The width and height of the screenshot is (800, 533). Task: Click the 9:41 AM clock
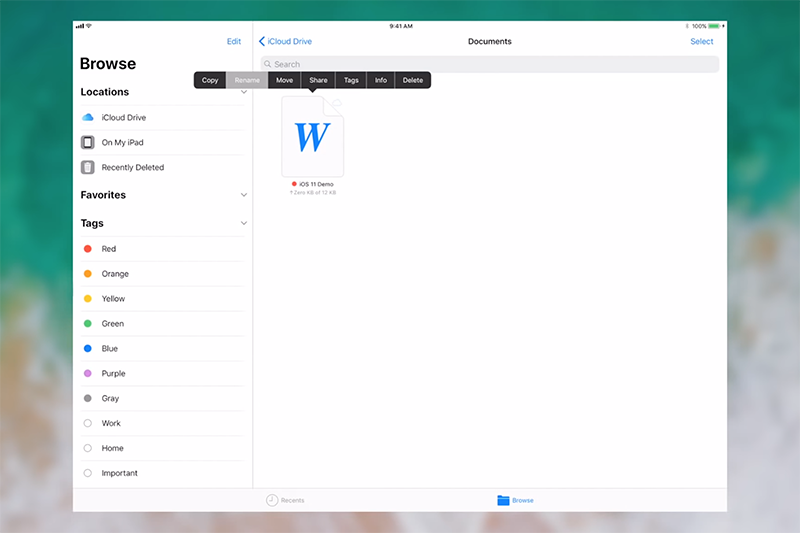[x=401, y=26]
